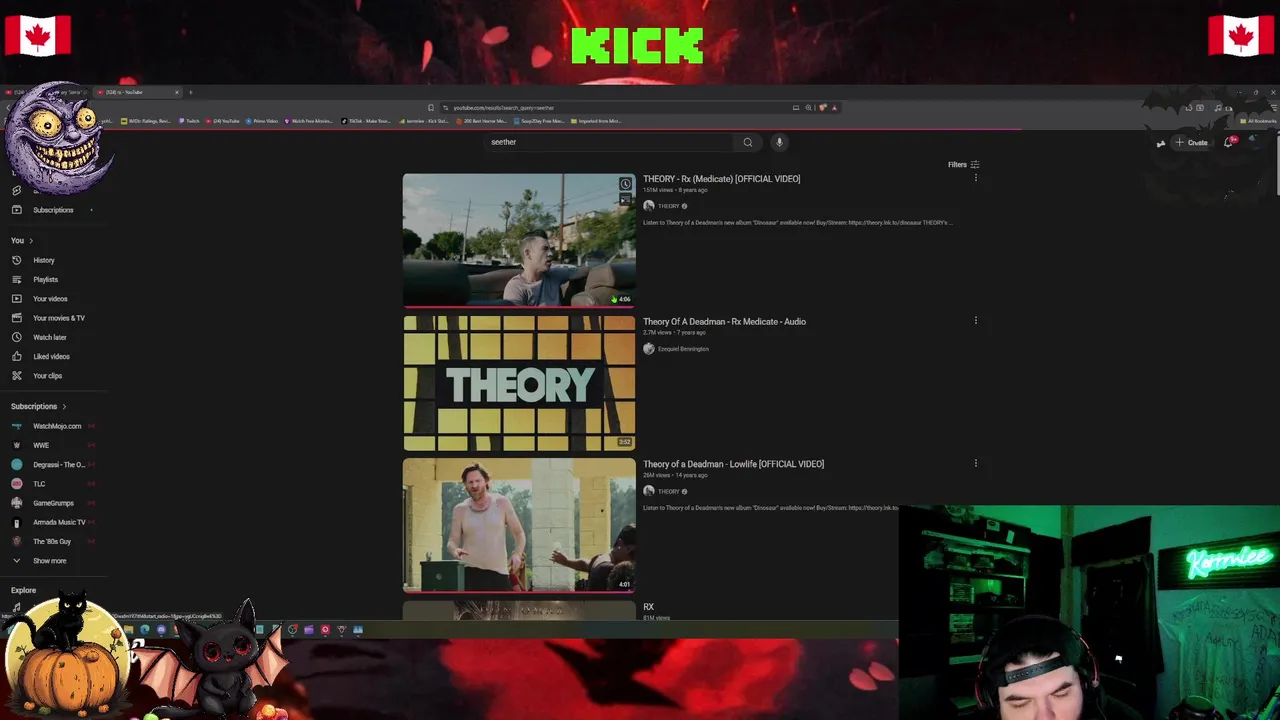Open Playlists from the sidebar
The image size is (1280, 720).
pos(45,280)
